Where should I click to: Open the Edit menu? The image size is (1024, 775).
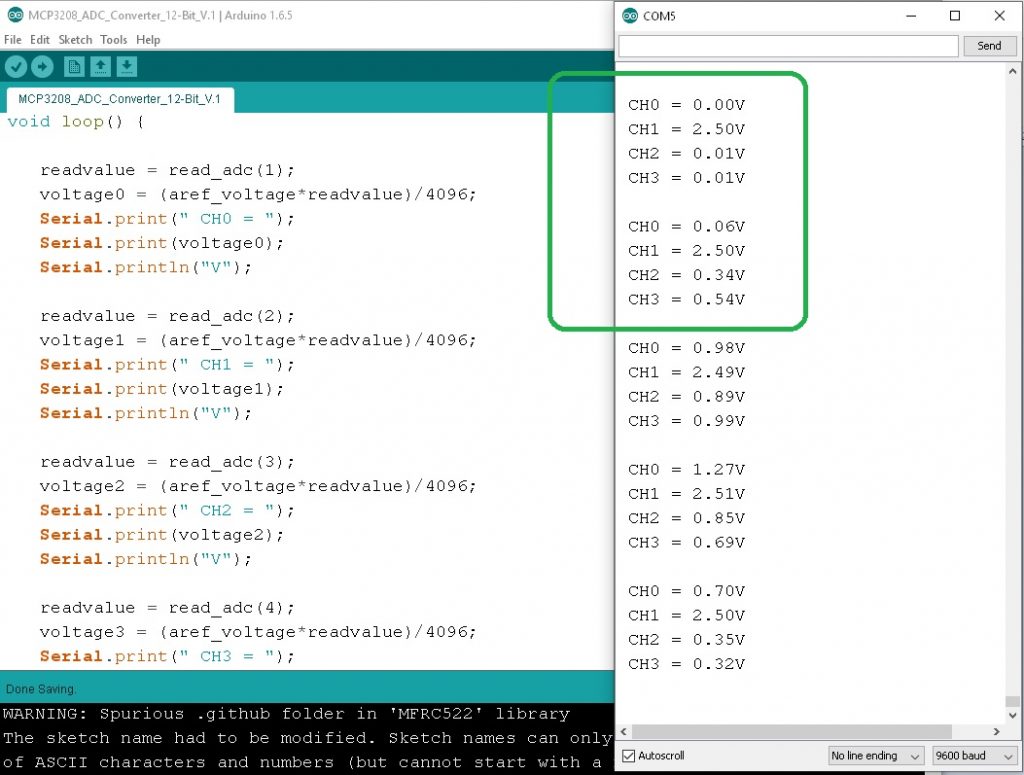click(40, 40)
